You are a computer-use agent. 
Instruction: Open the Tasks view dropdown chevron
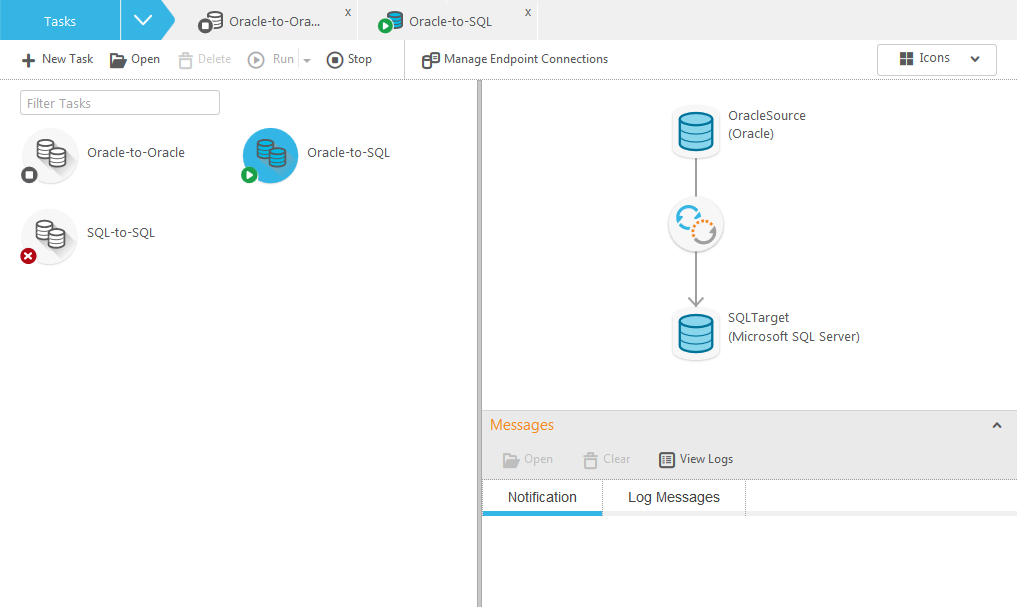click(145, 19)
